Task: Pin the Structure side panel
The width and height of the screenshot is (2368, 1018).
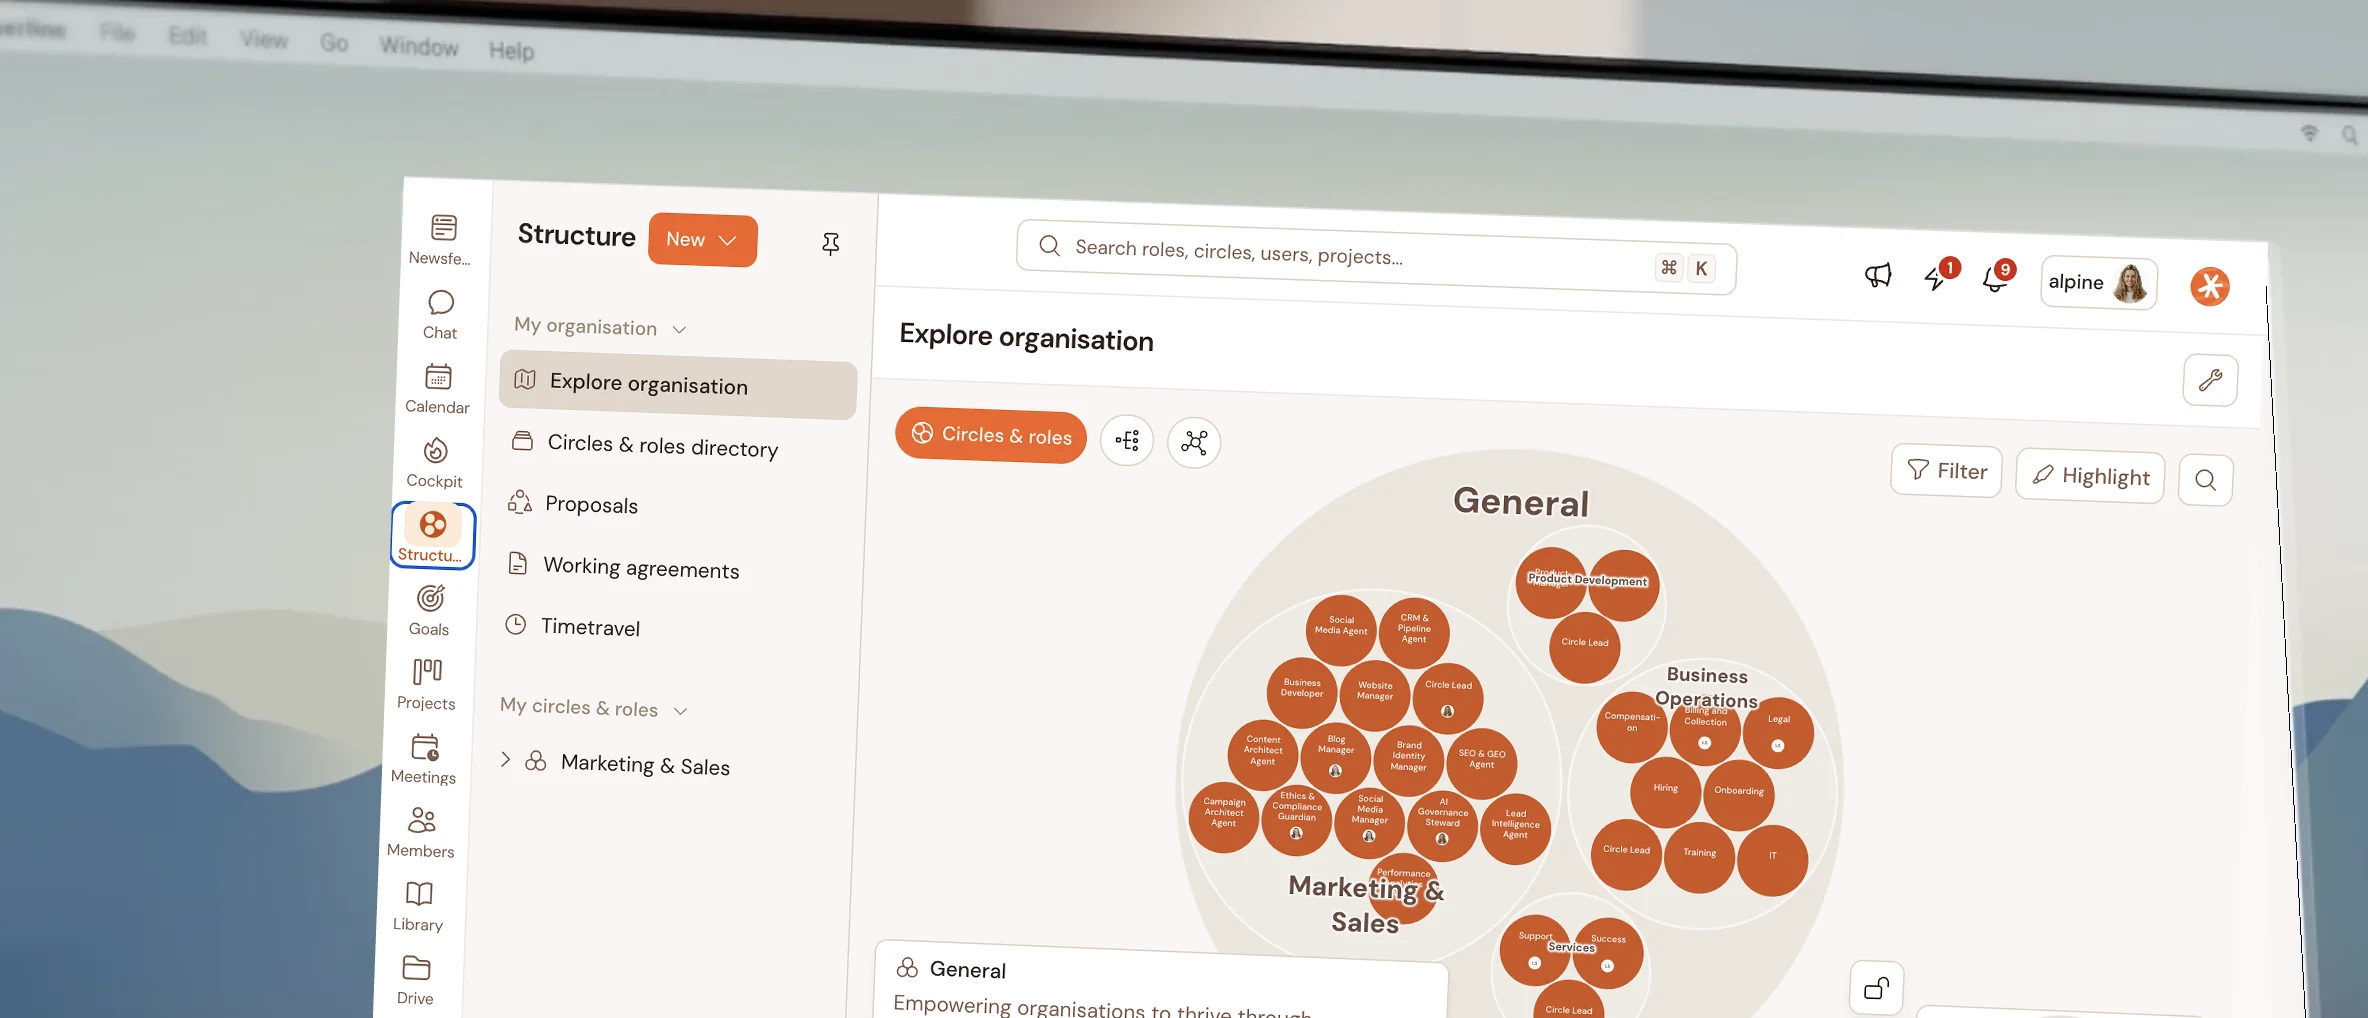Action: (x=831, y=244)
